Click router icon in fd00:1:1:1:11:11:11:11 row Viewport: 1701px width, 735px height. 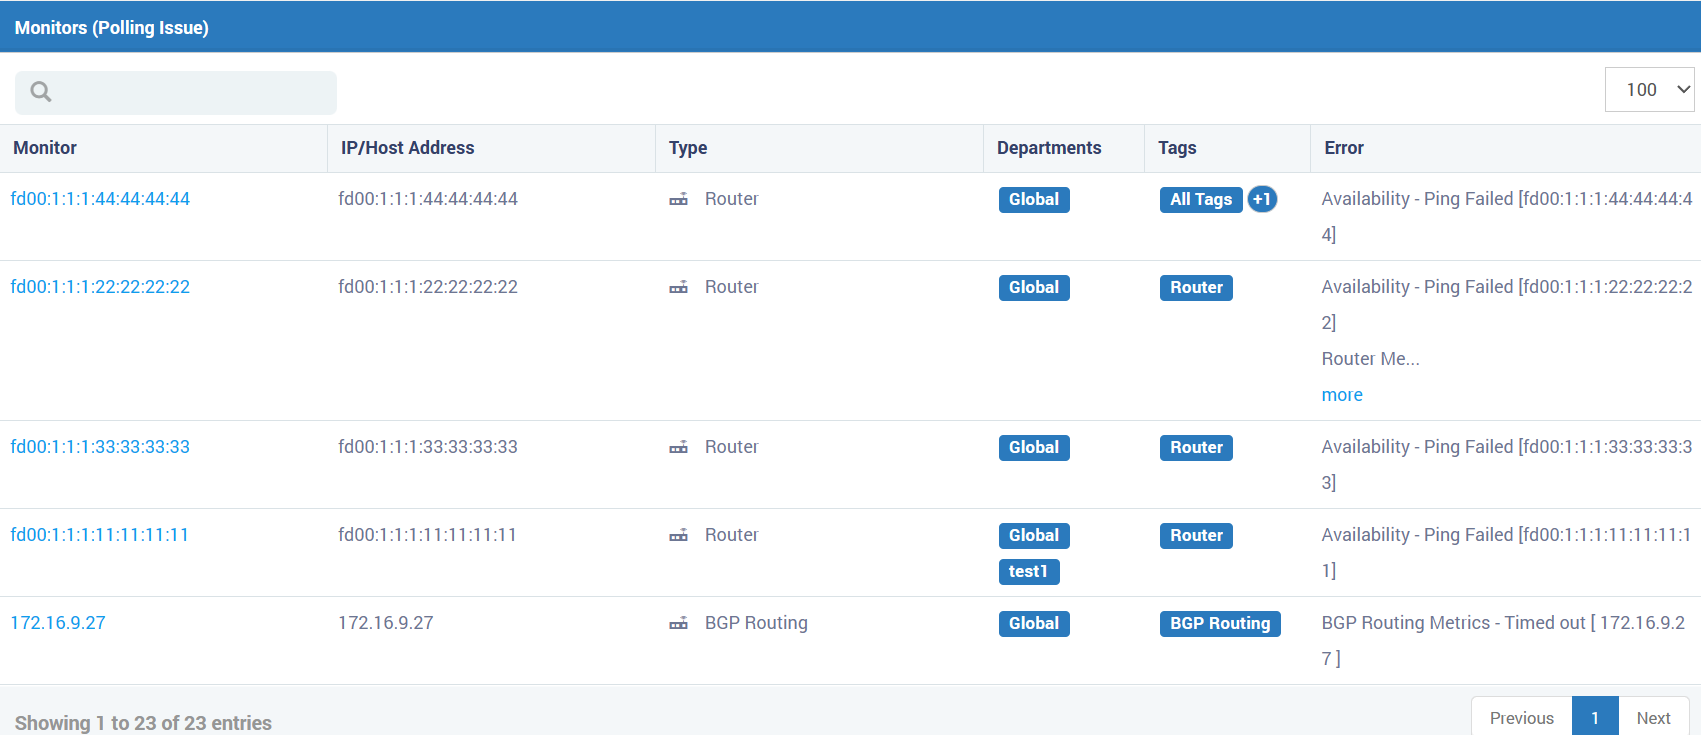click(679, 536)
